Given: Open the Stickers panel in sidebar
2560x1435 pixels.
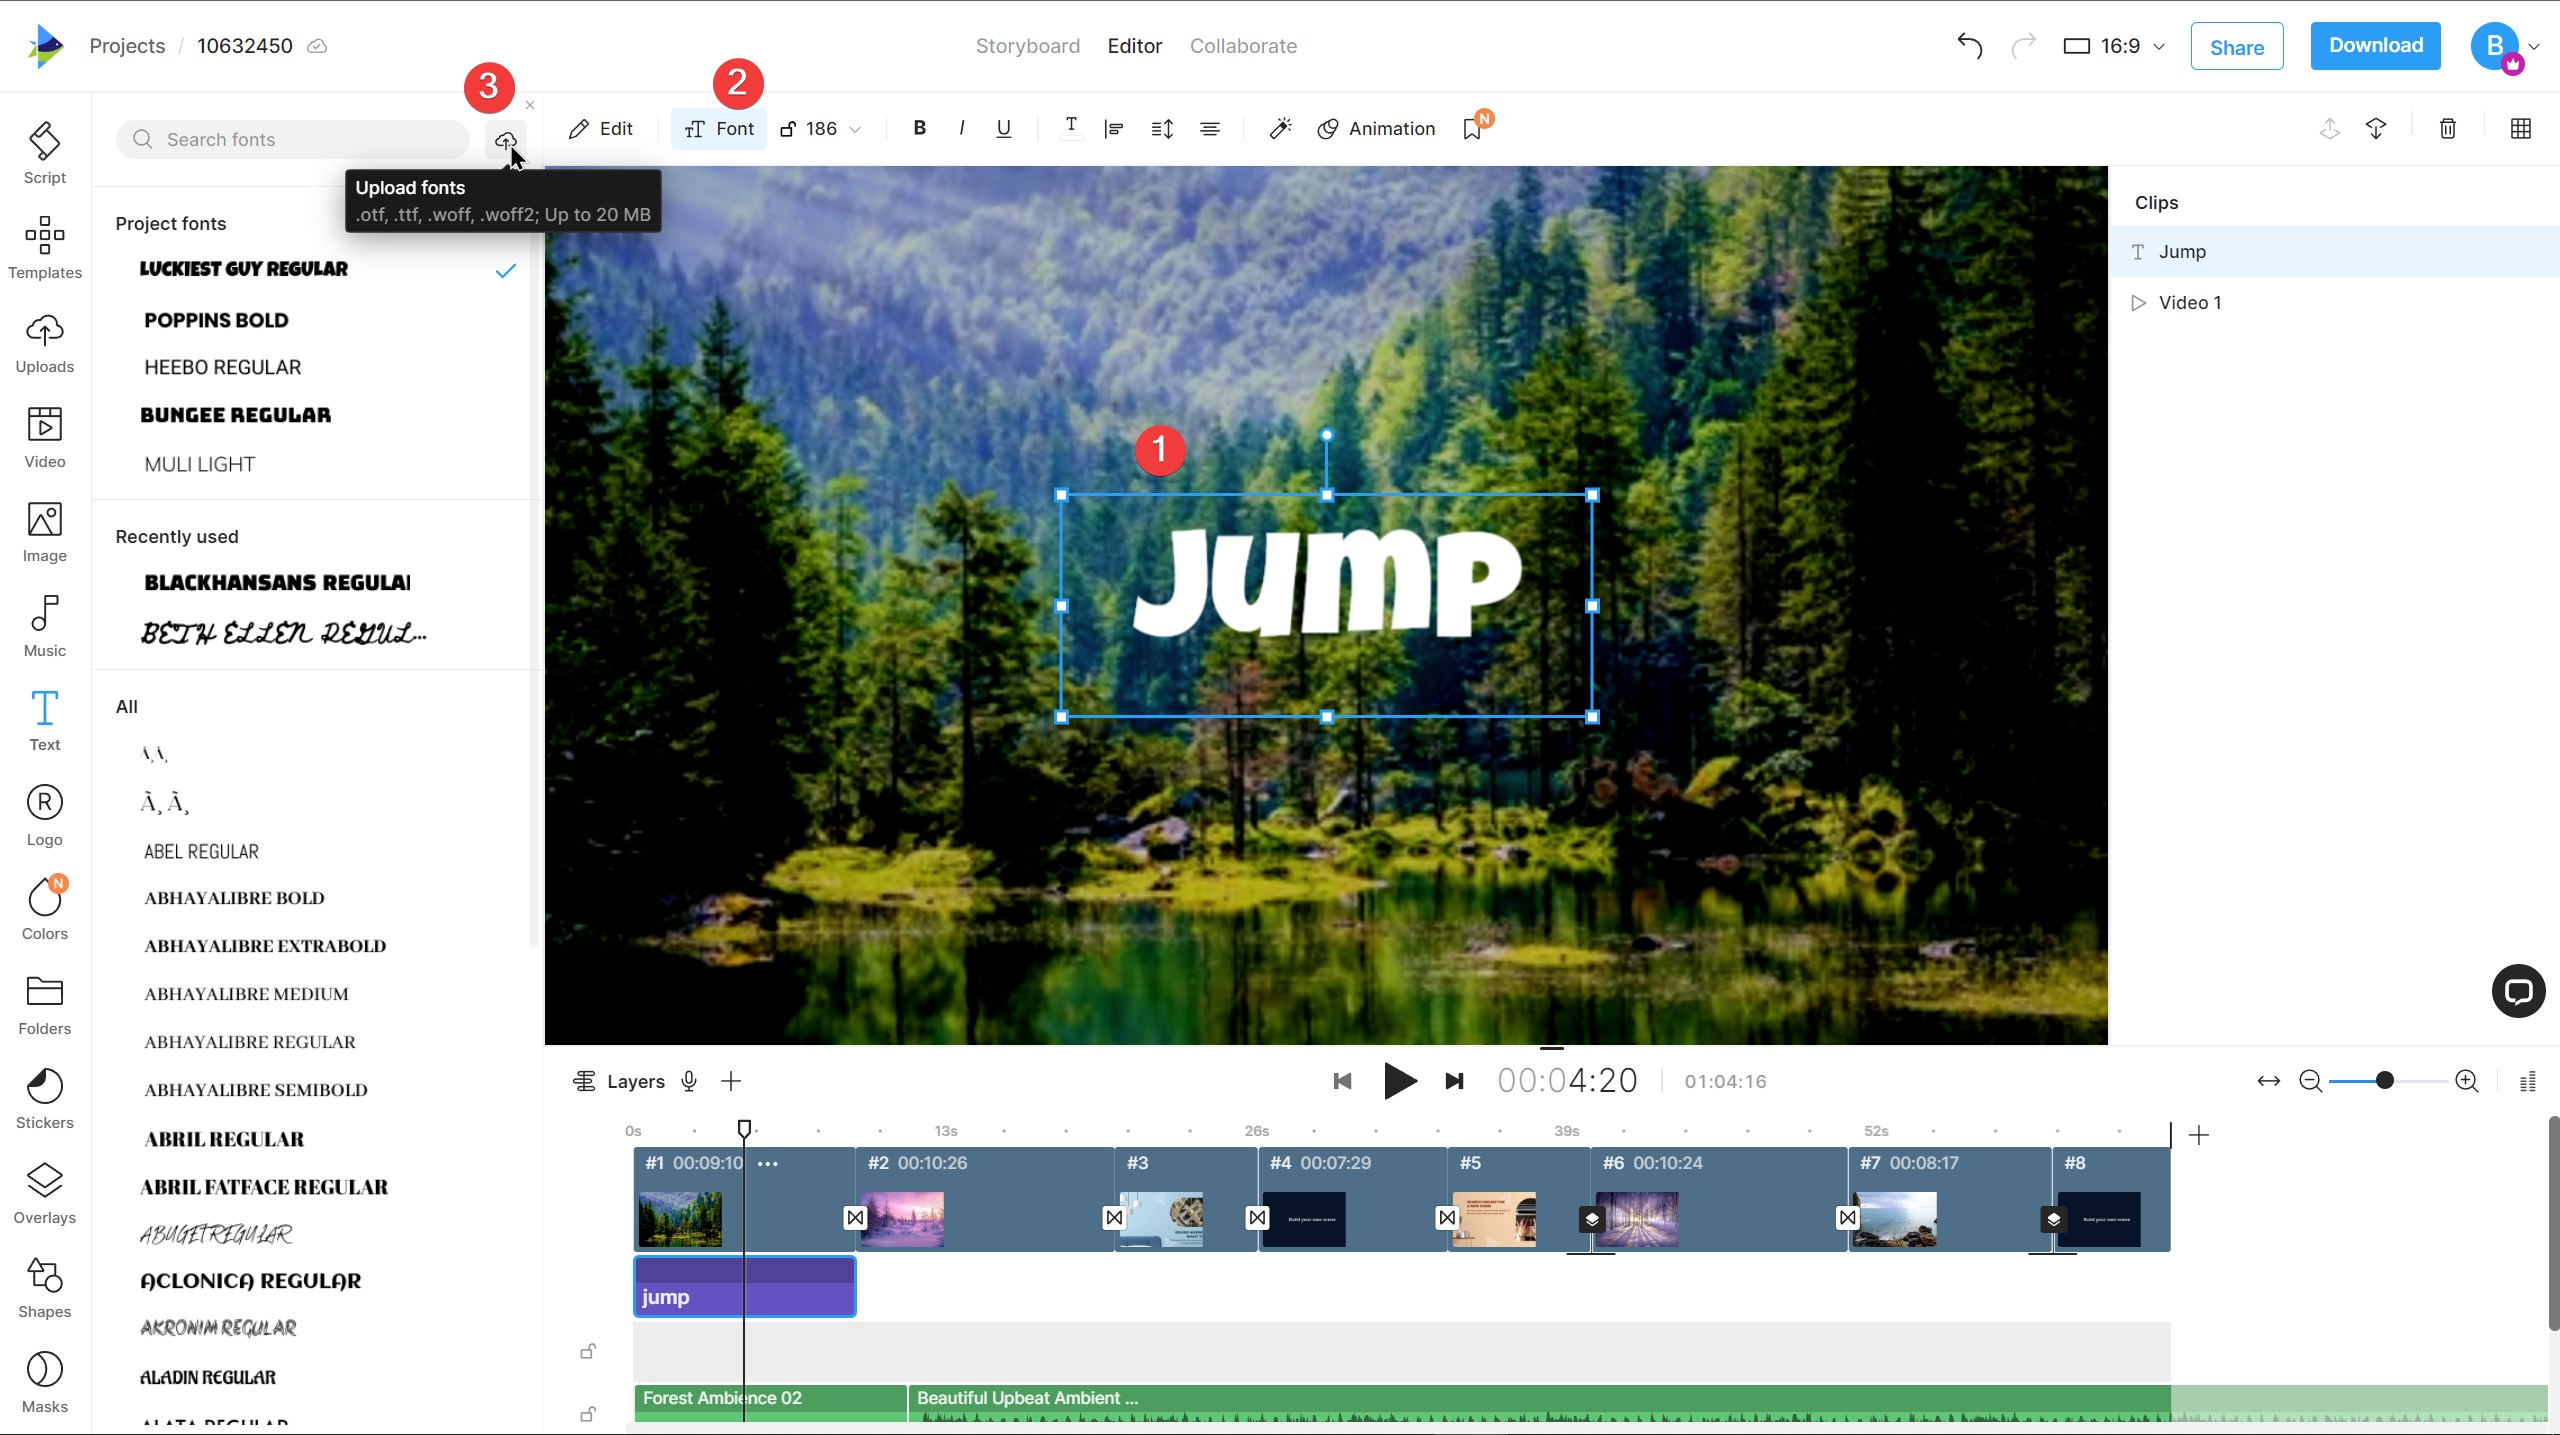Looking at the screenshot, I should pos(45,1098).
